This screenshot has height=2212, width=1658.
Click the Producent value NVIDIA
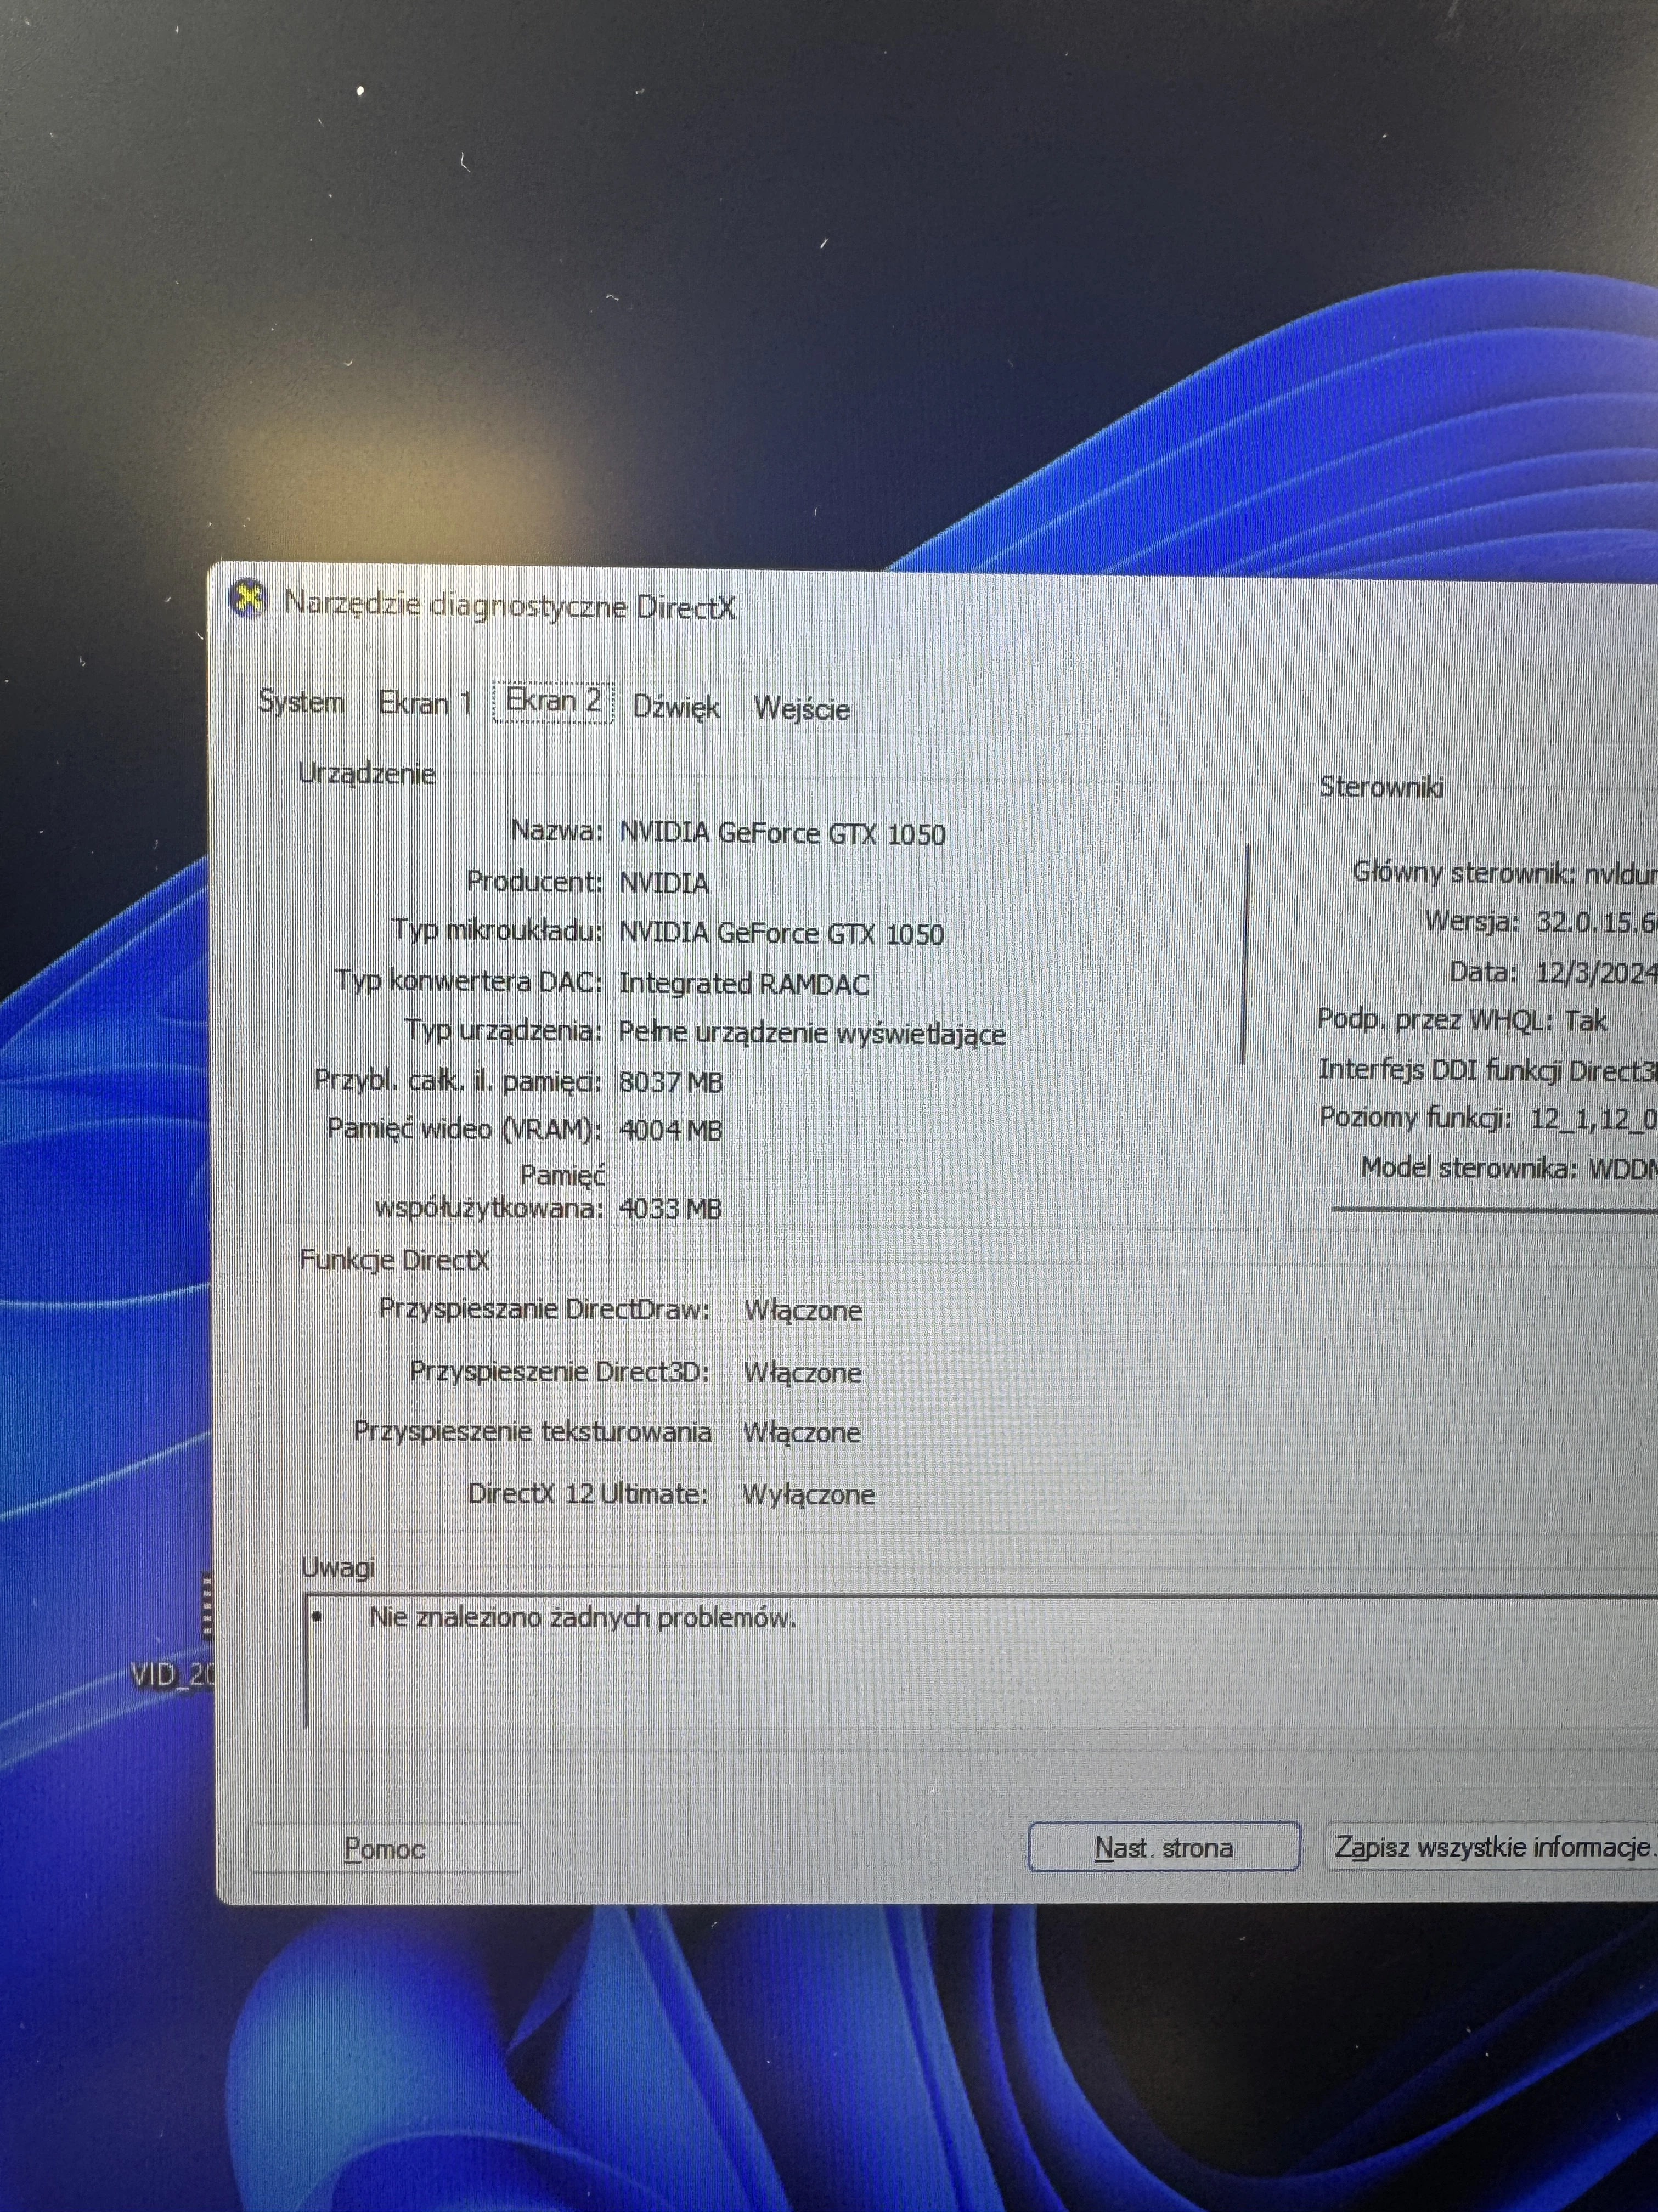pyautogui.click(x=664, y=883)
